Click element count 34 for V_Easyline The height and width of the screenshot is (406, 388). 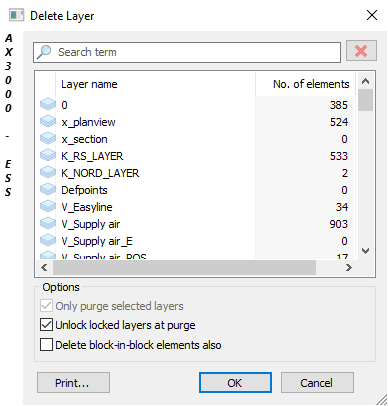coord(342,207)
